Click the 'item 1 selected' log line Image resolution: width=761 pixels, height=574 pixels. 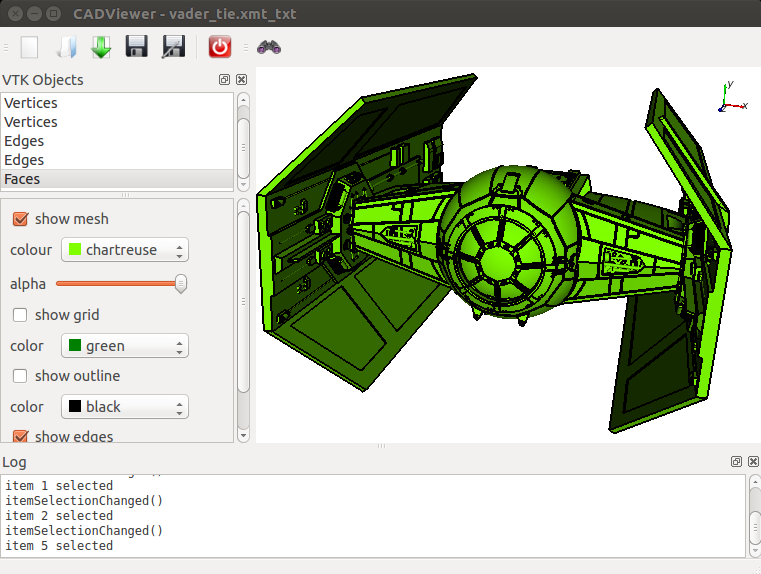pyautogui.click(x=59, y=486)
